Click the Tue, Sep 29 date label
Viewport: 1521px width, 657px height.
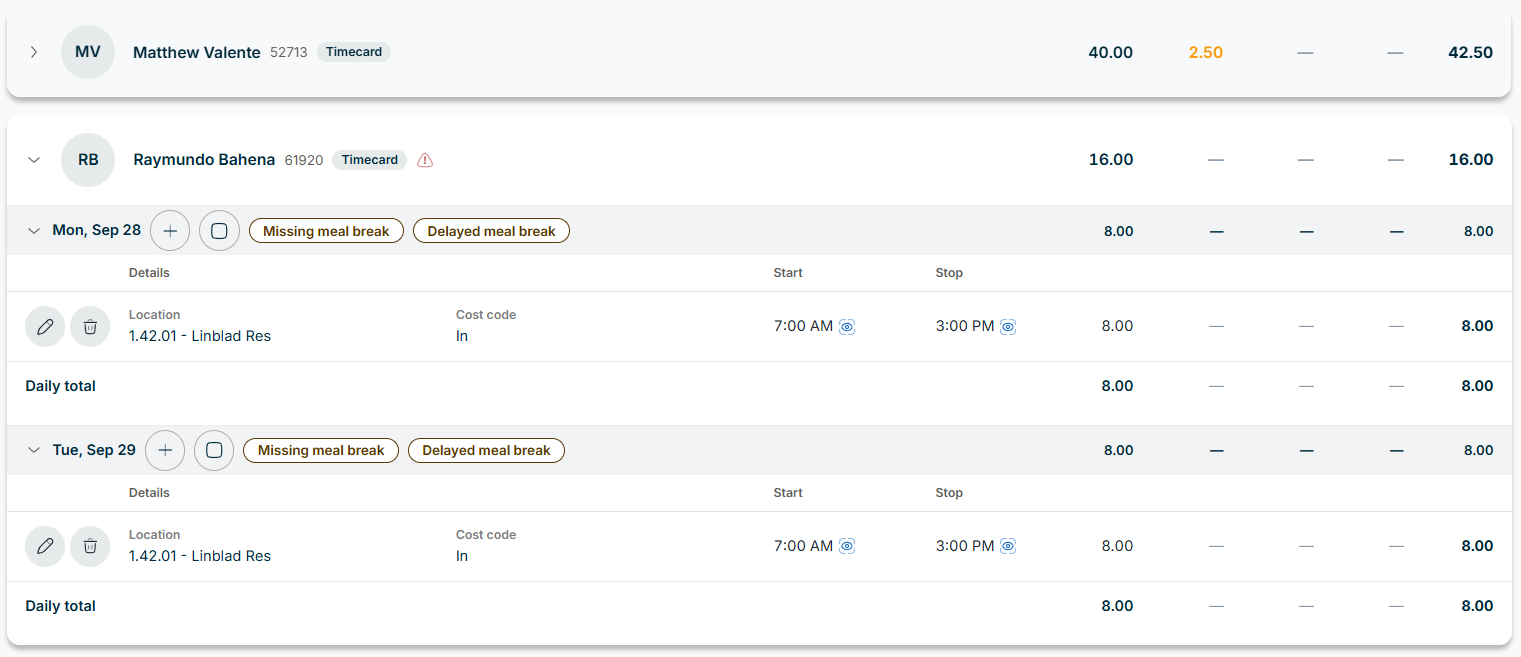(94, 451)
